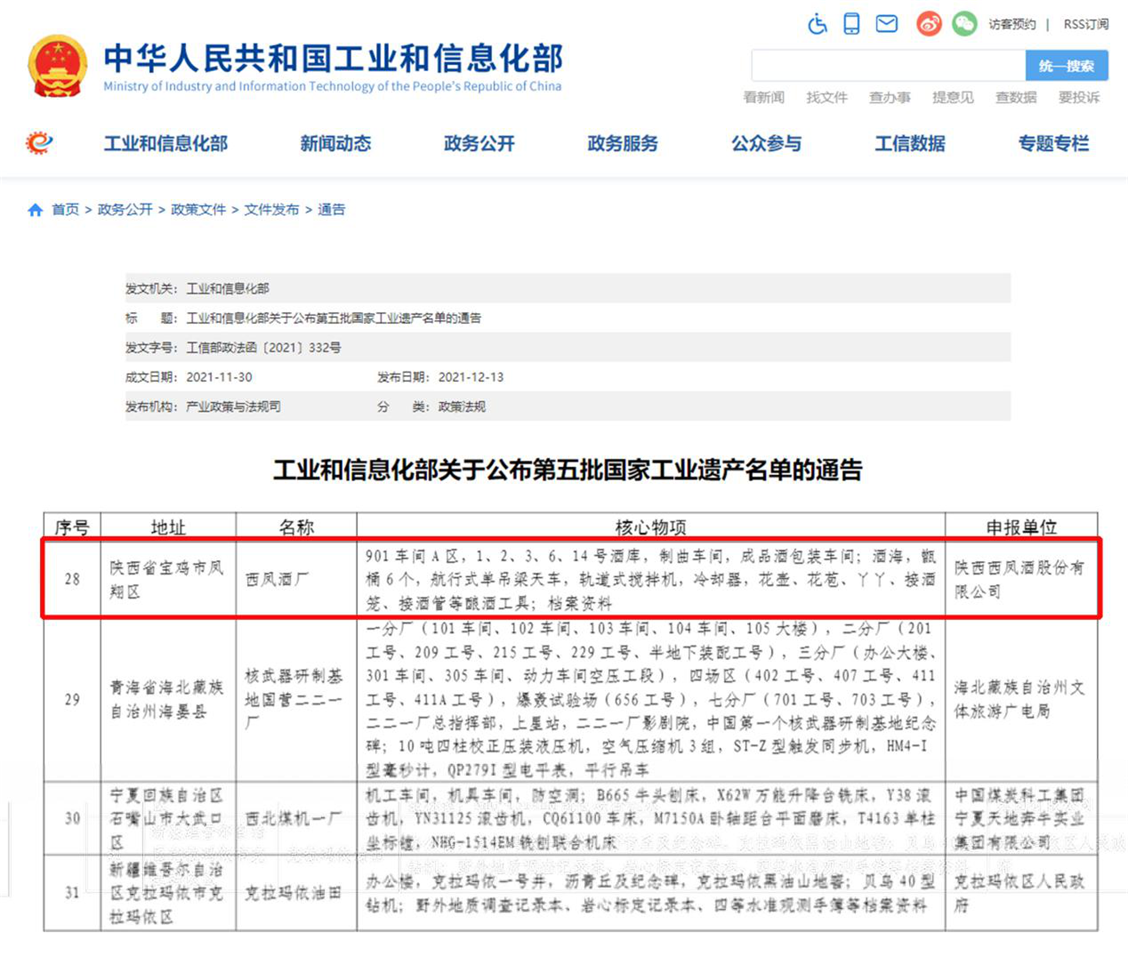Click the 找文件 quick link
Image resolution: width=1128 pixels, height=973 pixels.
click(827, 97)
